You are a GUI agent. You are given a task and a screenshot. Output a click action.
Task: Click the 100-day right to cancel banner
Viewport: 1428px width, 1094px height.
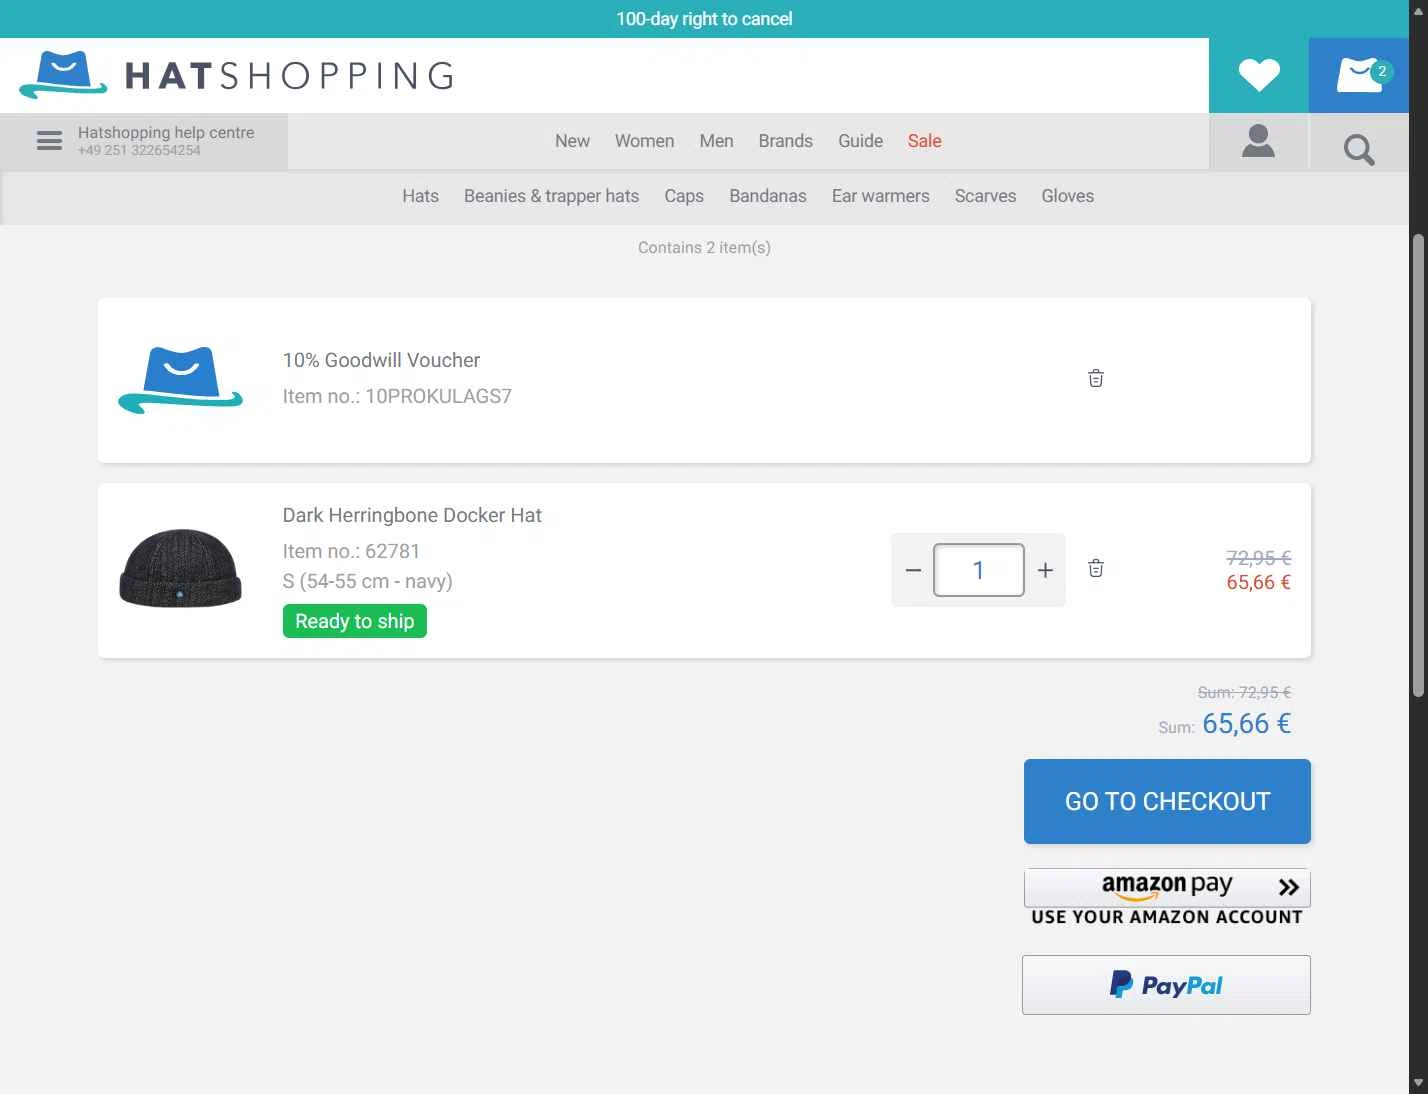point(704,19)
